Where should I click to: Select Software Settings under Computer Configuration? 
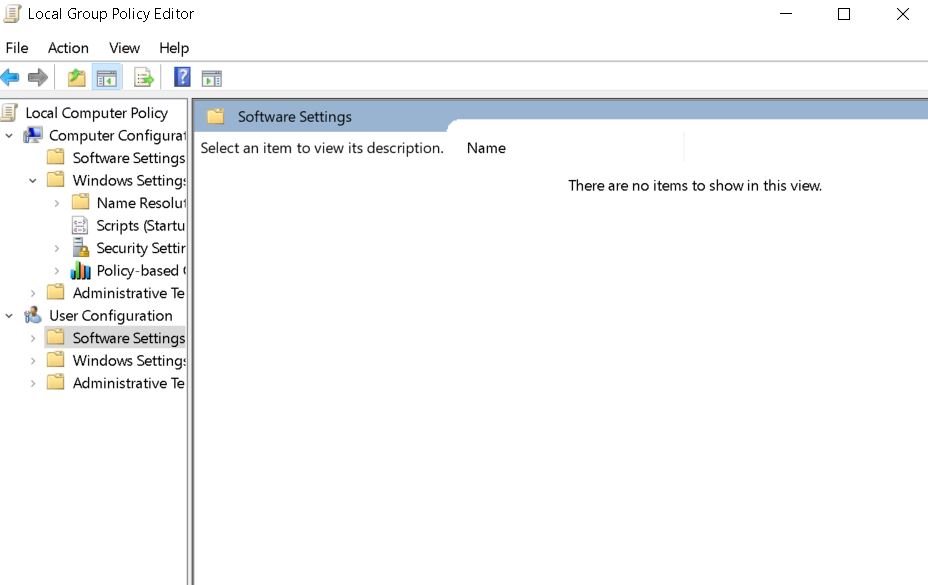pos(128,158)
